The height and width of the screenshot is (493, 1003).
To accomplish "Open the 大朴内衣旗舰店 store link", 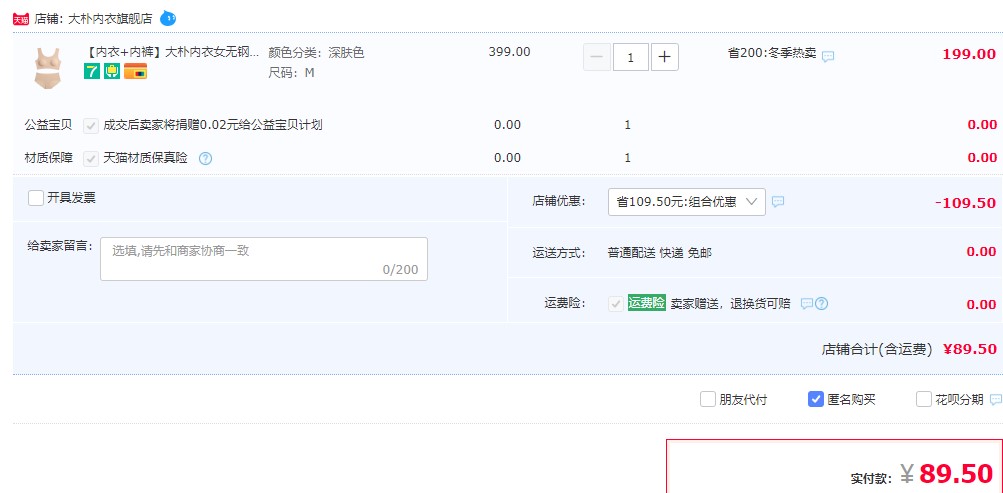I will click(x=110, y=19).
